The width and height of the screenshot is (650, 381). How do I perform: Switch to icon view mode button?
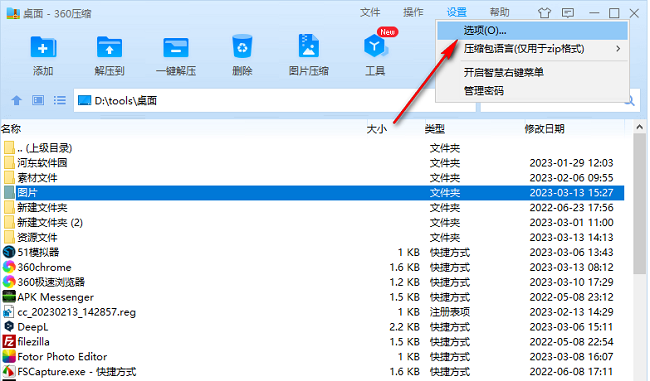[x=38, y=100]
